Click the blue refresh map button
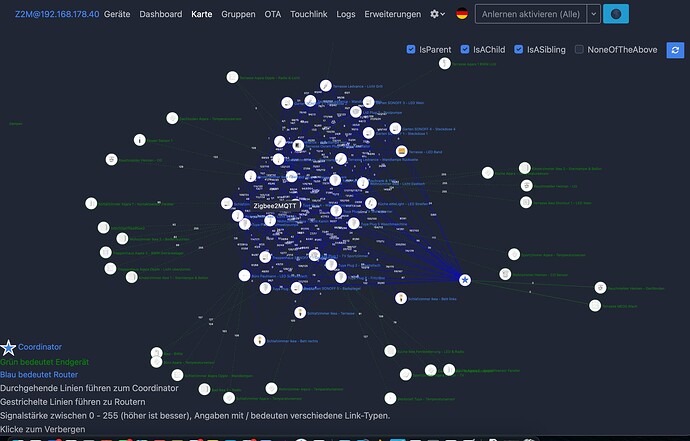 (675, 50)
